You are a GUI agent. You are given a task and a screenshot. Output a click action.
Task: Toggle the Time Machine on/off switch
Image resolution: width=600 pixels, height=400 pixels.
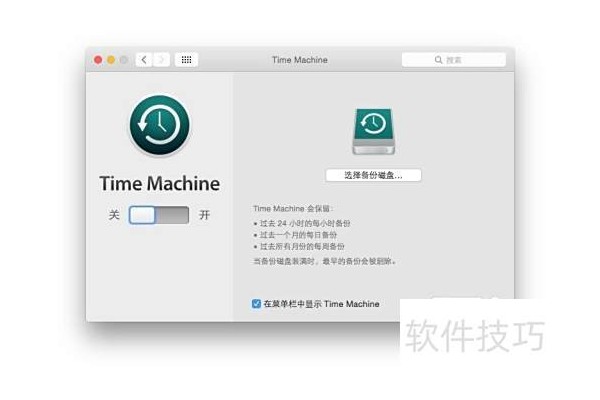point(159,215)
